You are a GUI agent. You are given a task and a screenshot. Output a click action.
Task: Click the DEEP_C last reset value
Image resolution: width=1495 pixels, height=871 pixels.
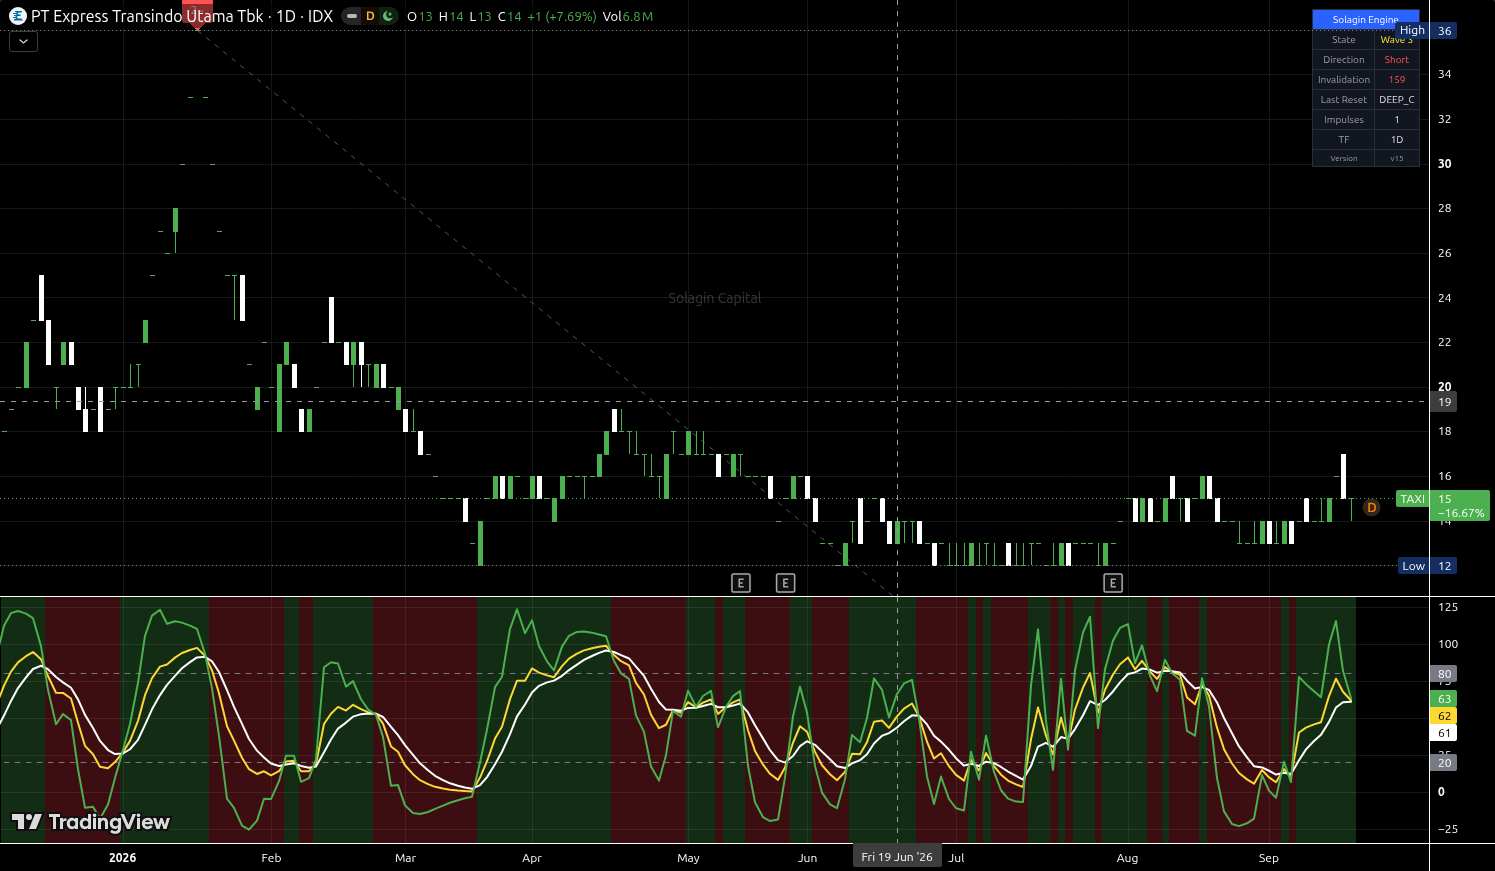pos(1397,100)
